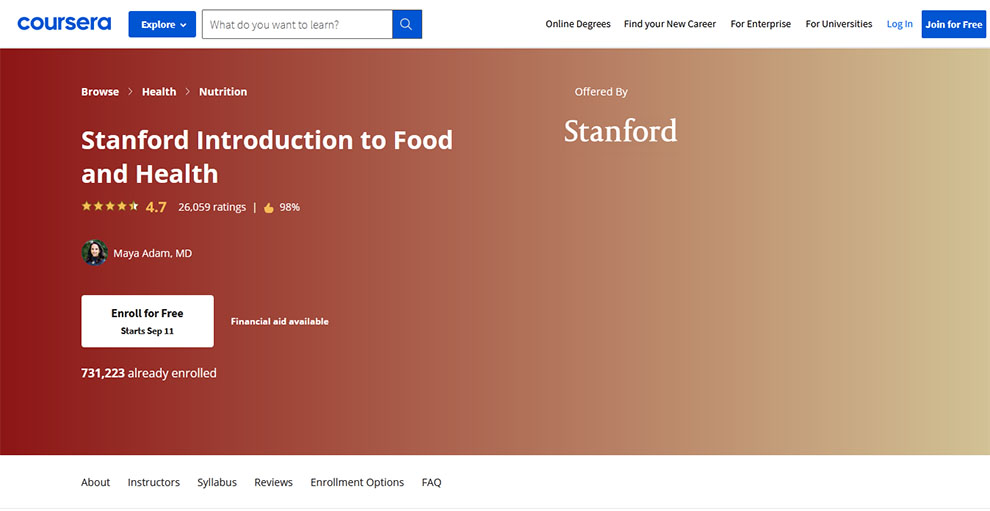The image size is (990, 511).
Task: Click the 731,223 already enrolled text
Action: [x=149, y=373]
